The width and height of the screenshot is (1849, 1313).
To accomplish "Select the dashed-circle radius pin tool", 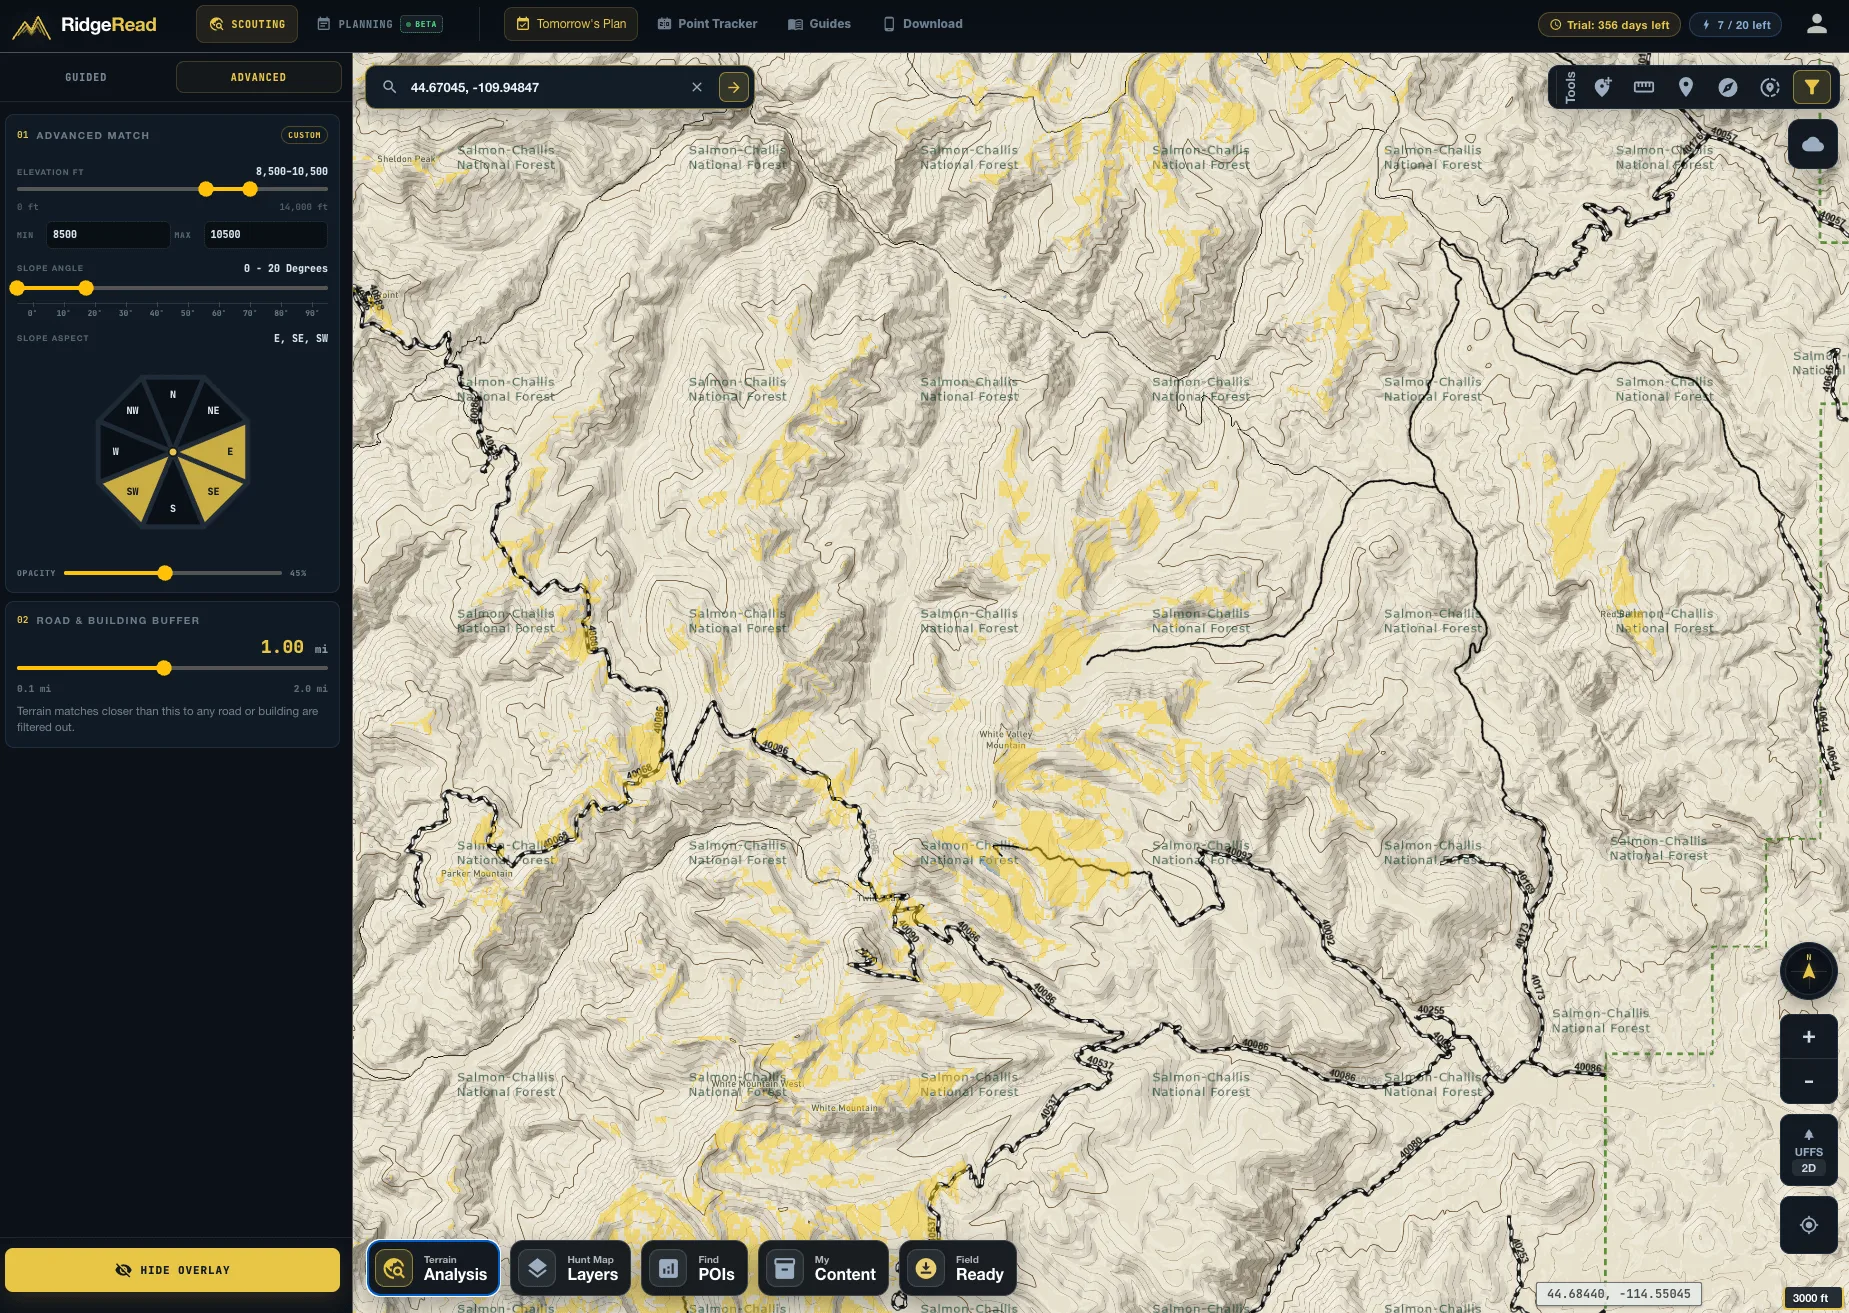I will pos(1770,87).
